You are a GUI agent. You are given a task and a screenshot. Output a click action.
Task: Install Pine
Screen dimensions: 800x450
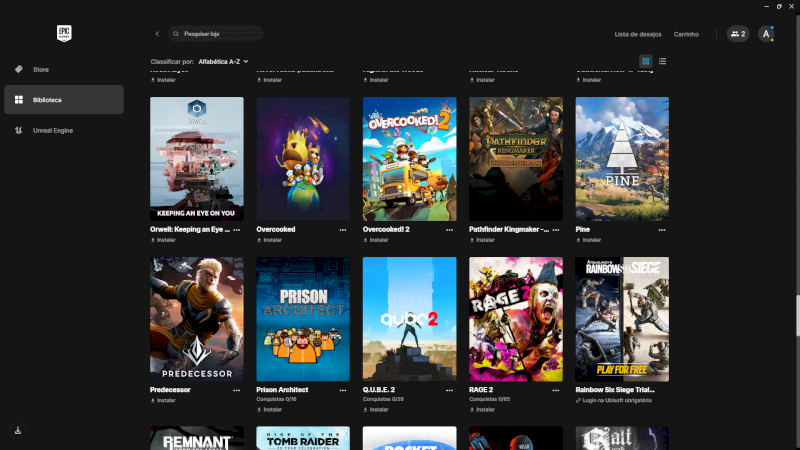pos(589,240)
